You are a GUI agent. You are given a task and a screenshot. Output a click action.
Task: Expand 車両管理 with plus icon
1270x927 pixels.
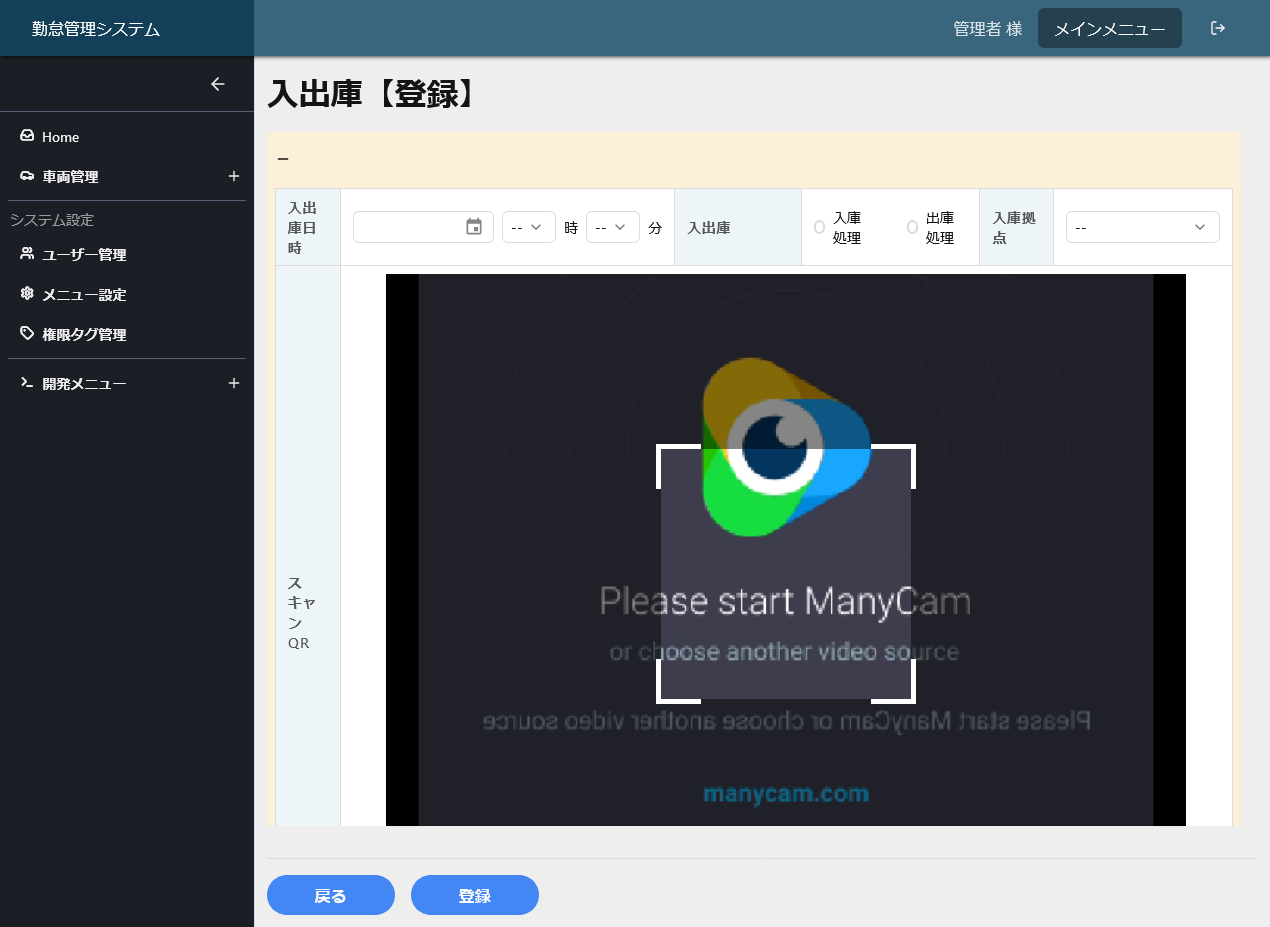234,176
